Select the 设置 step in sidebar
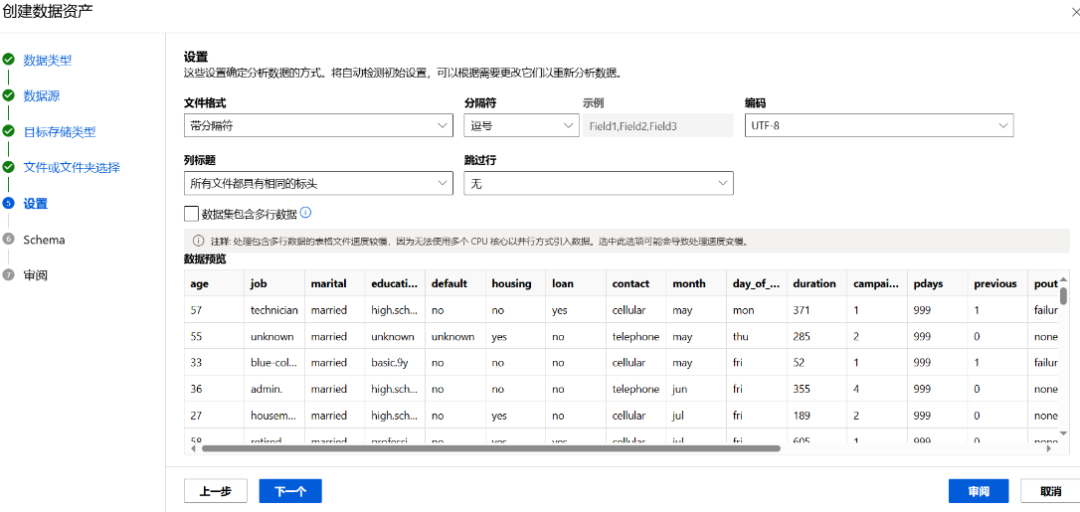The image size is (1080, 512). click(x=36, y=204)
